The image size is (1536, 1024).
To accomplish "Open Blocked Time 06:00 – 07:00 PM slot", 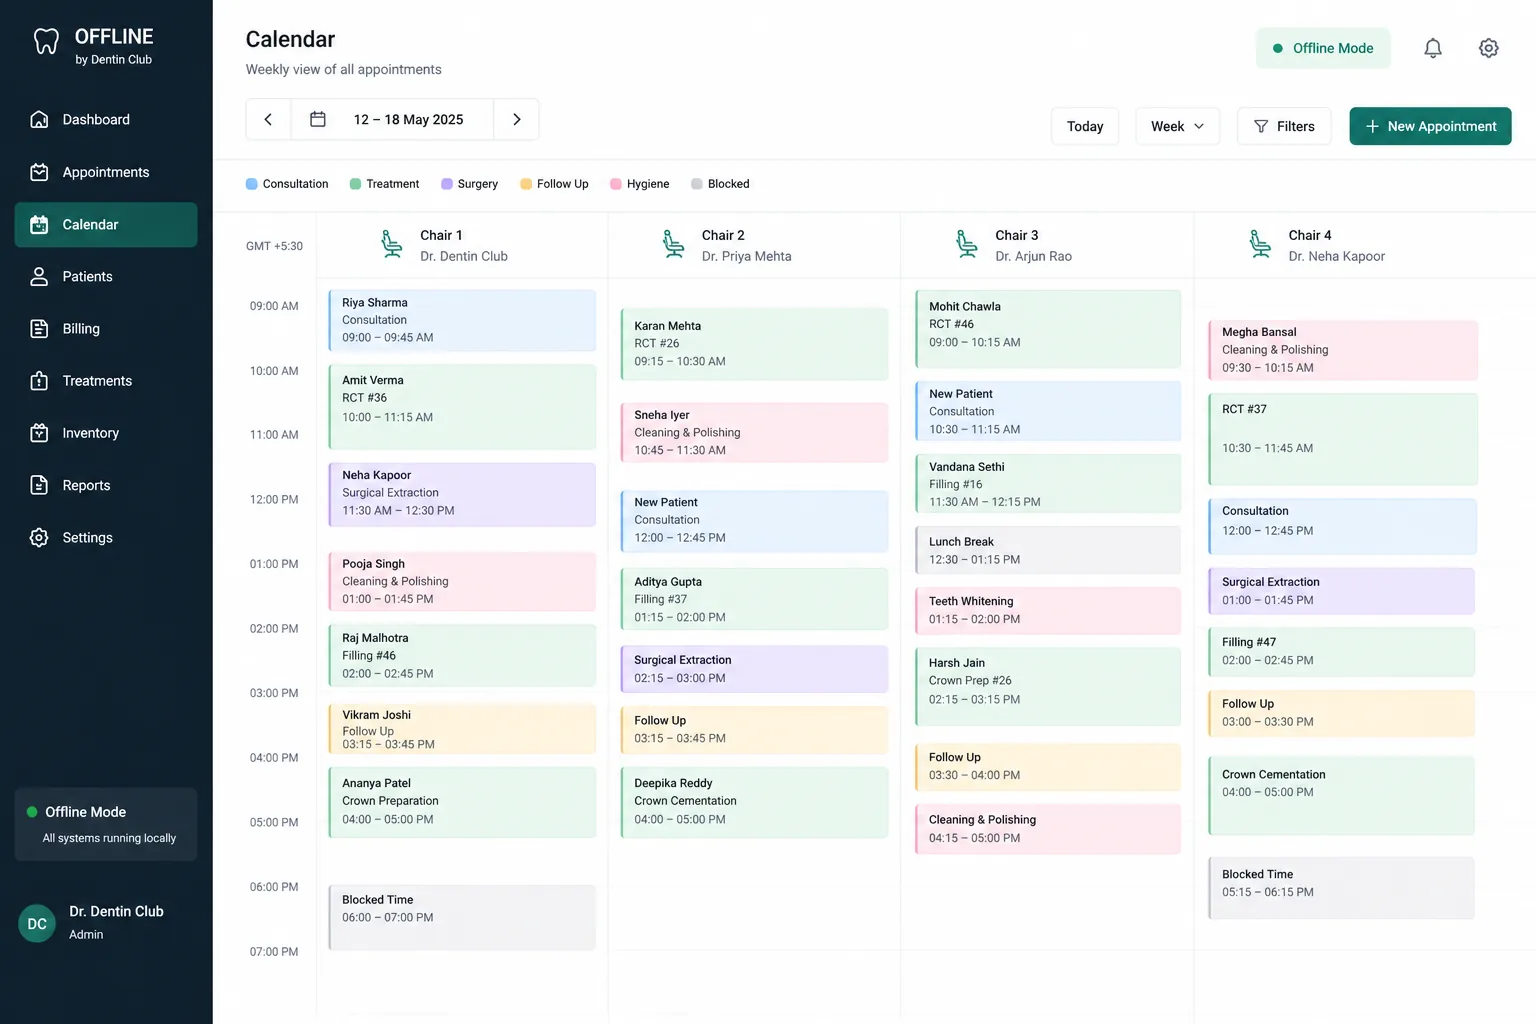I will pos(462,917).
